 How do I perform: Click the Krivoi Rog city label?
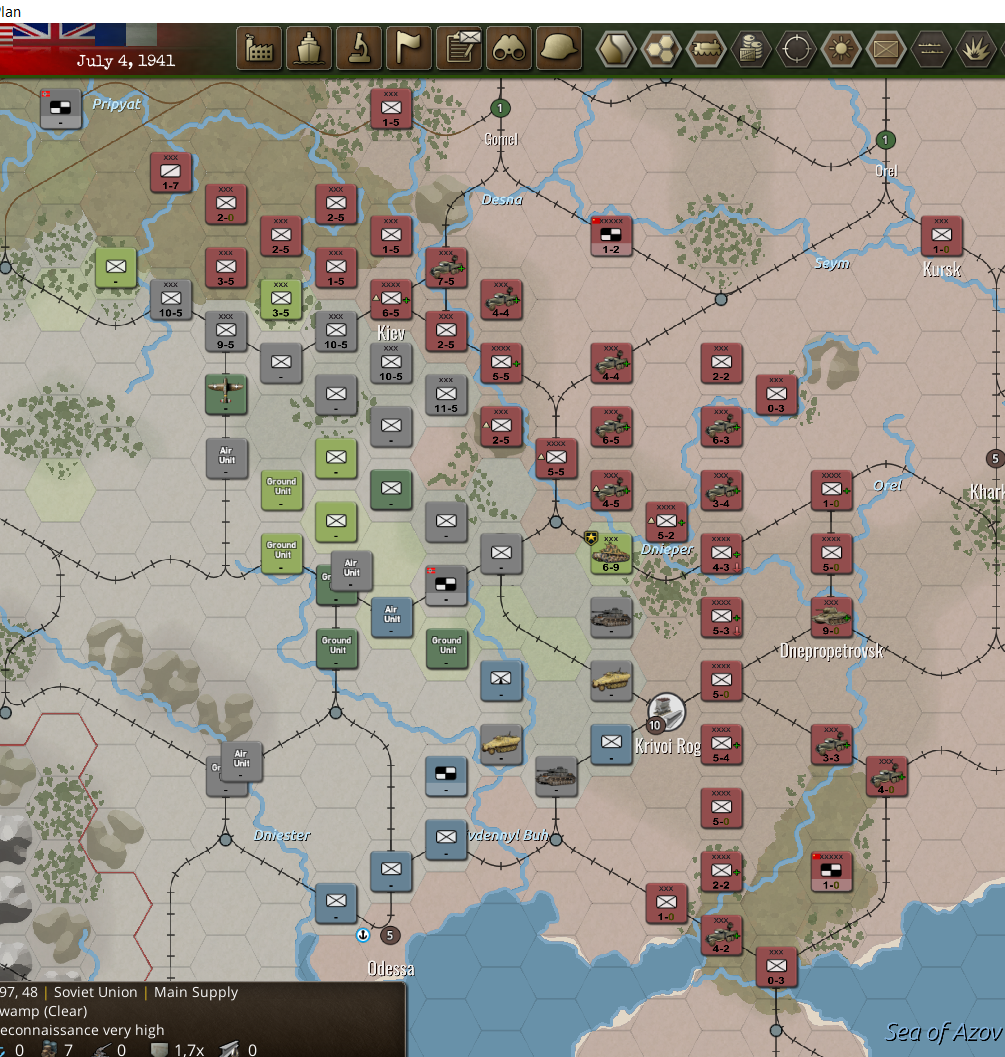point(668,746)
